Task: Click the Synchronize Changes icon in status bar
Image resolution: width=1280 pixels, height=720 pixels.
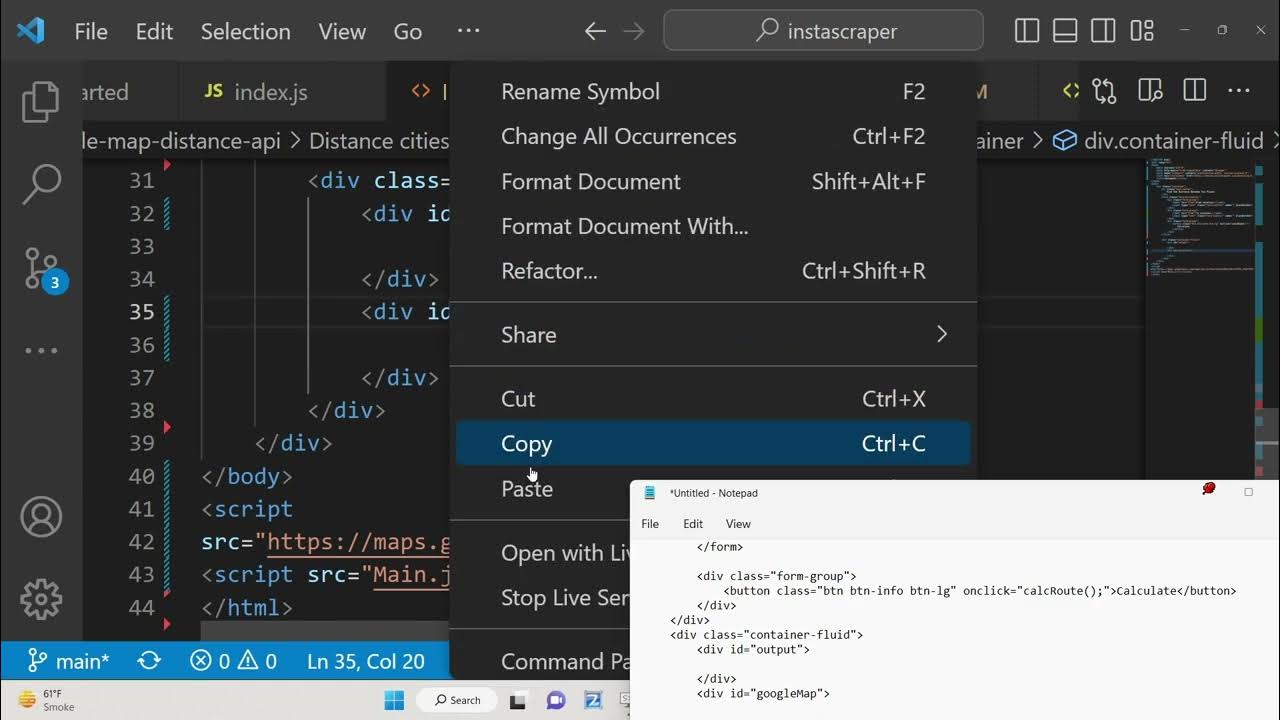Action: [149, 661]
